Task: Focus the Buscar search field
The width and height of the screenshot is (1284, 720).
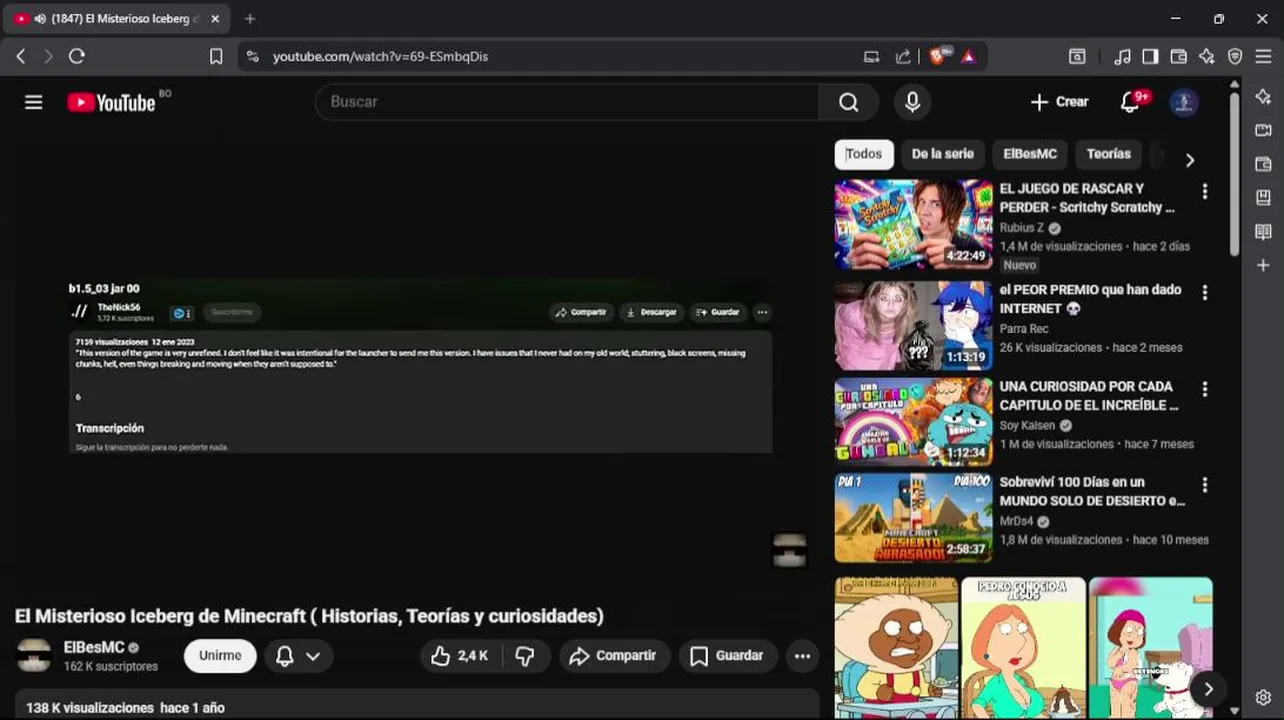Action: click(x=567, y=102)
